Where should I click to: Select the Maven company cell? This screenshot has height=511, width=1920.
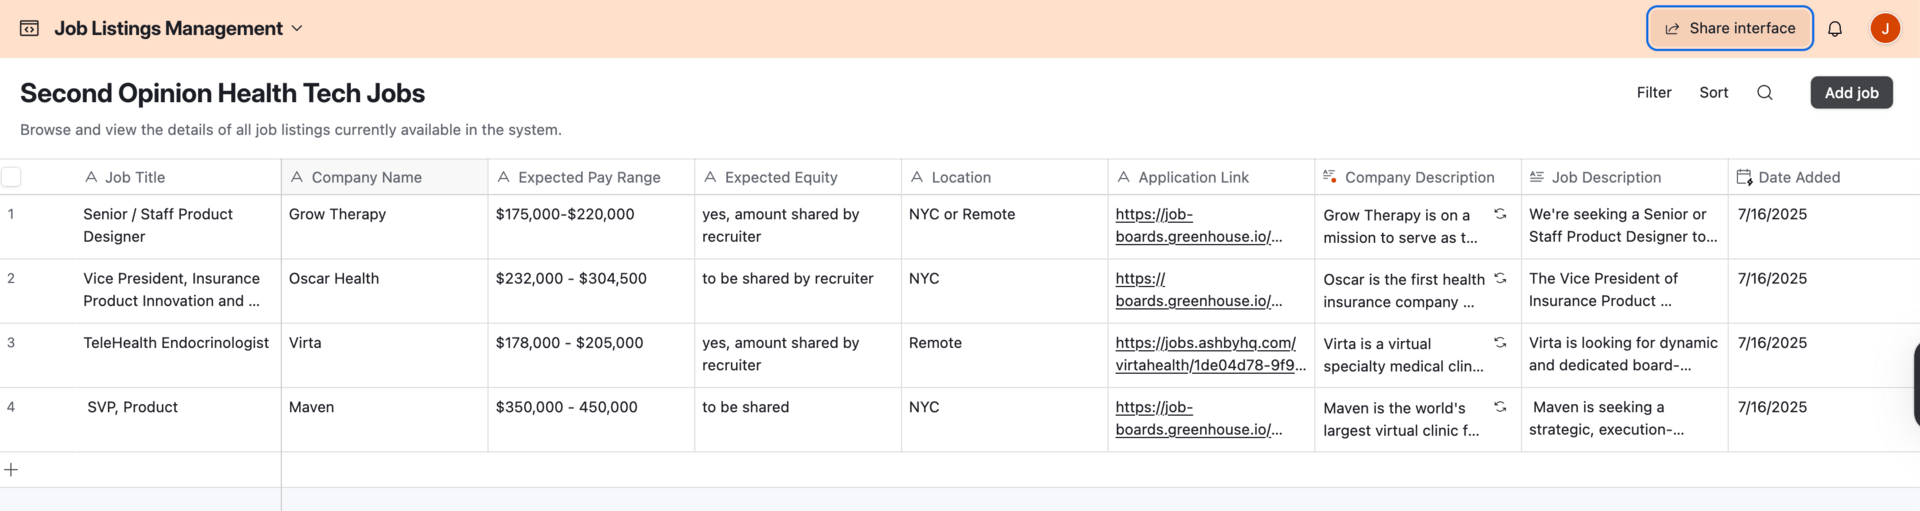click(384, 419)
